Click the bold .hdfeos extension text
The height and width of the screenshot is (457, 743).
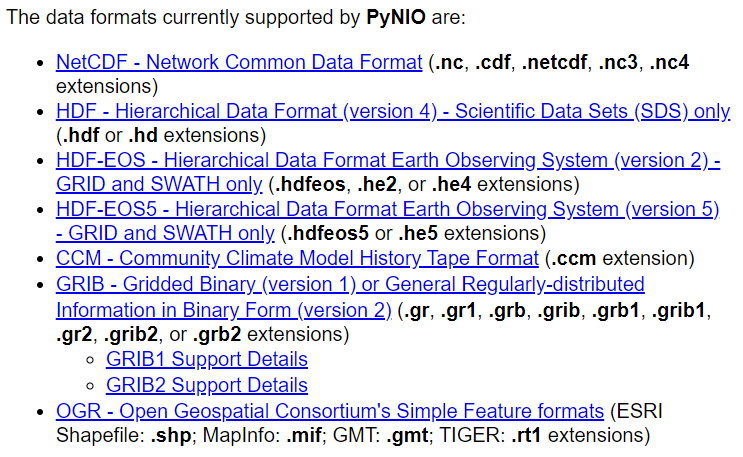tap(310, 184)
